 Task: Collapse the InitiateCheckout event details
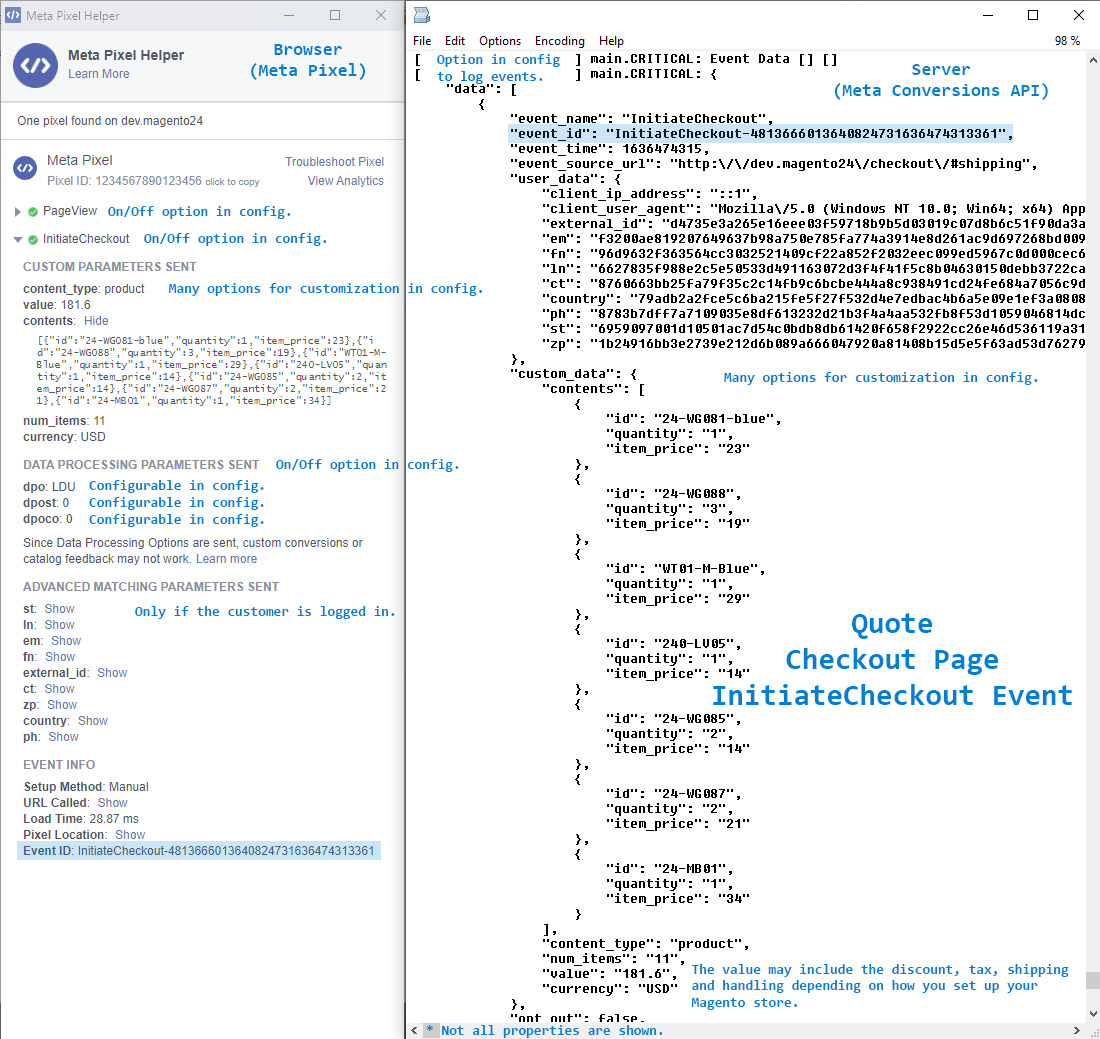pos(17,238)
